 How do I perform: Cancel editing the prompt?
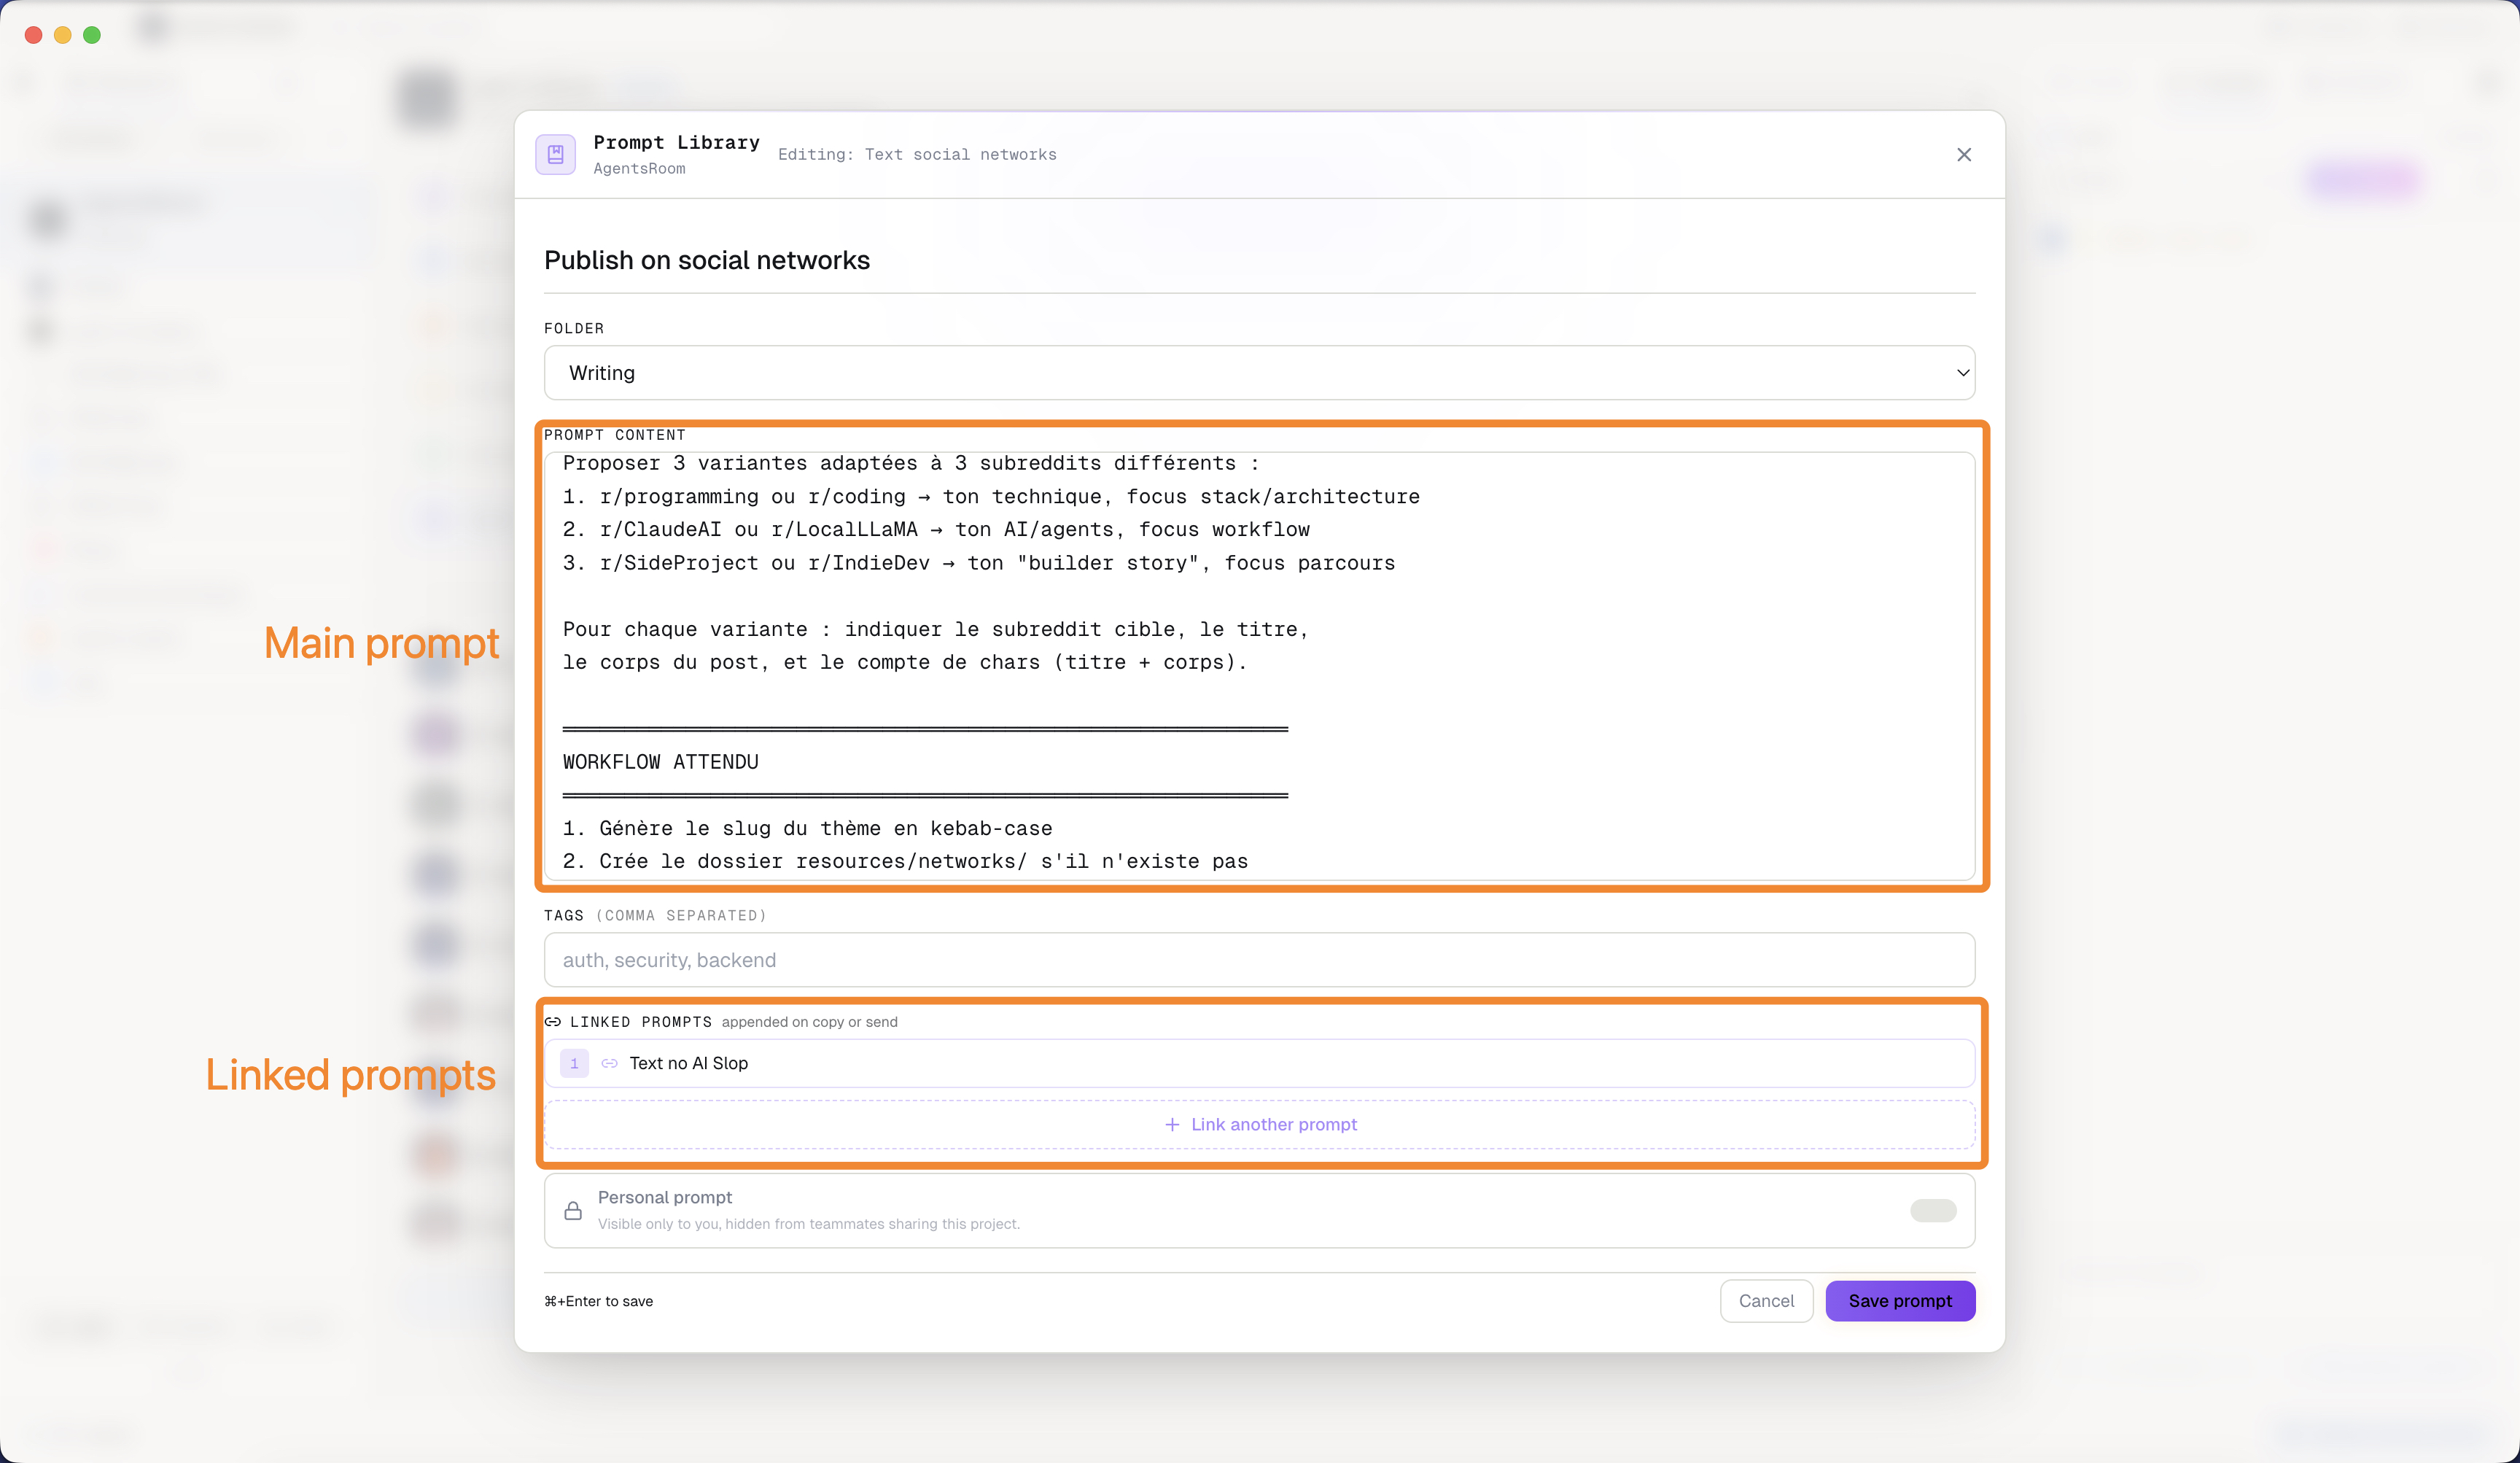(x=1766, y=1300)
